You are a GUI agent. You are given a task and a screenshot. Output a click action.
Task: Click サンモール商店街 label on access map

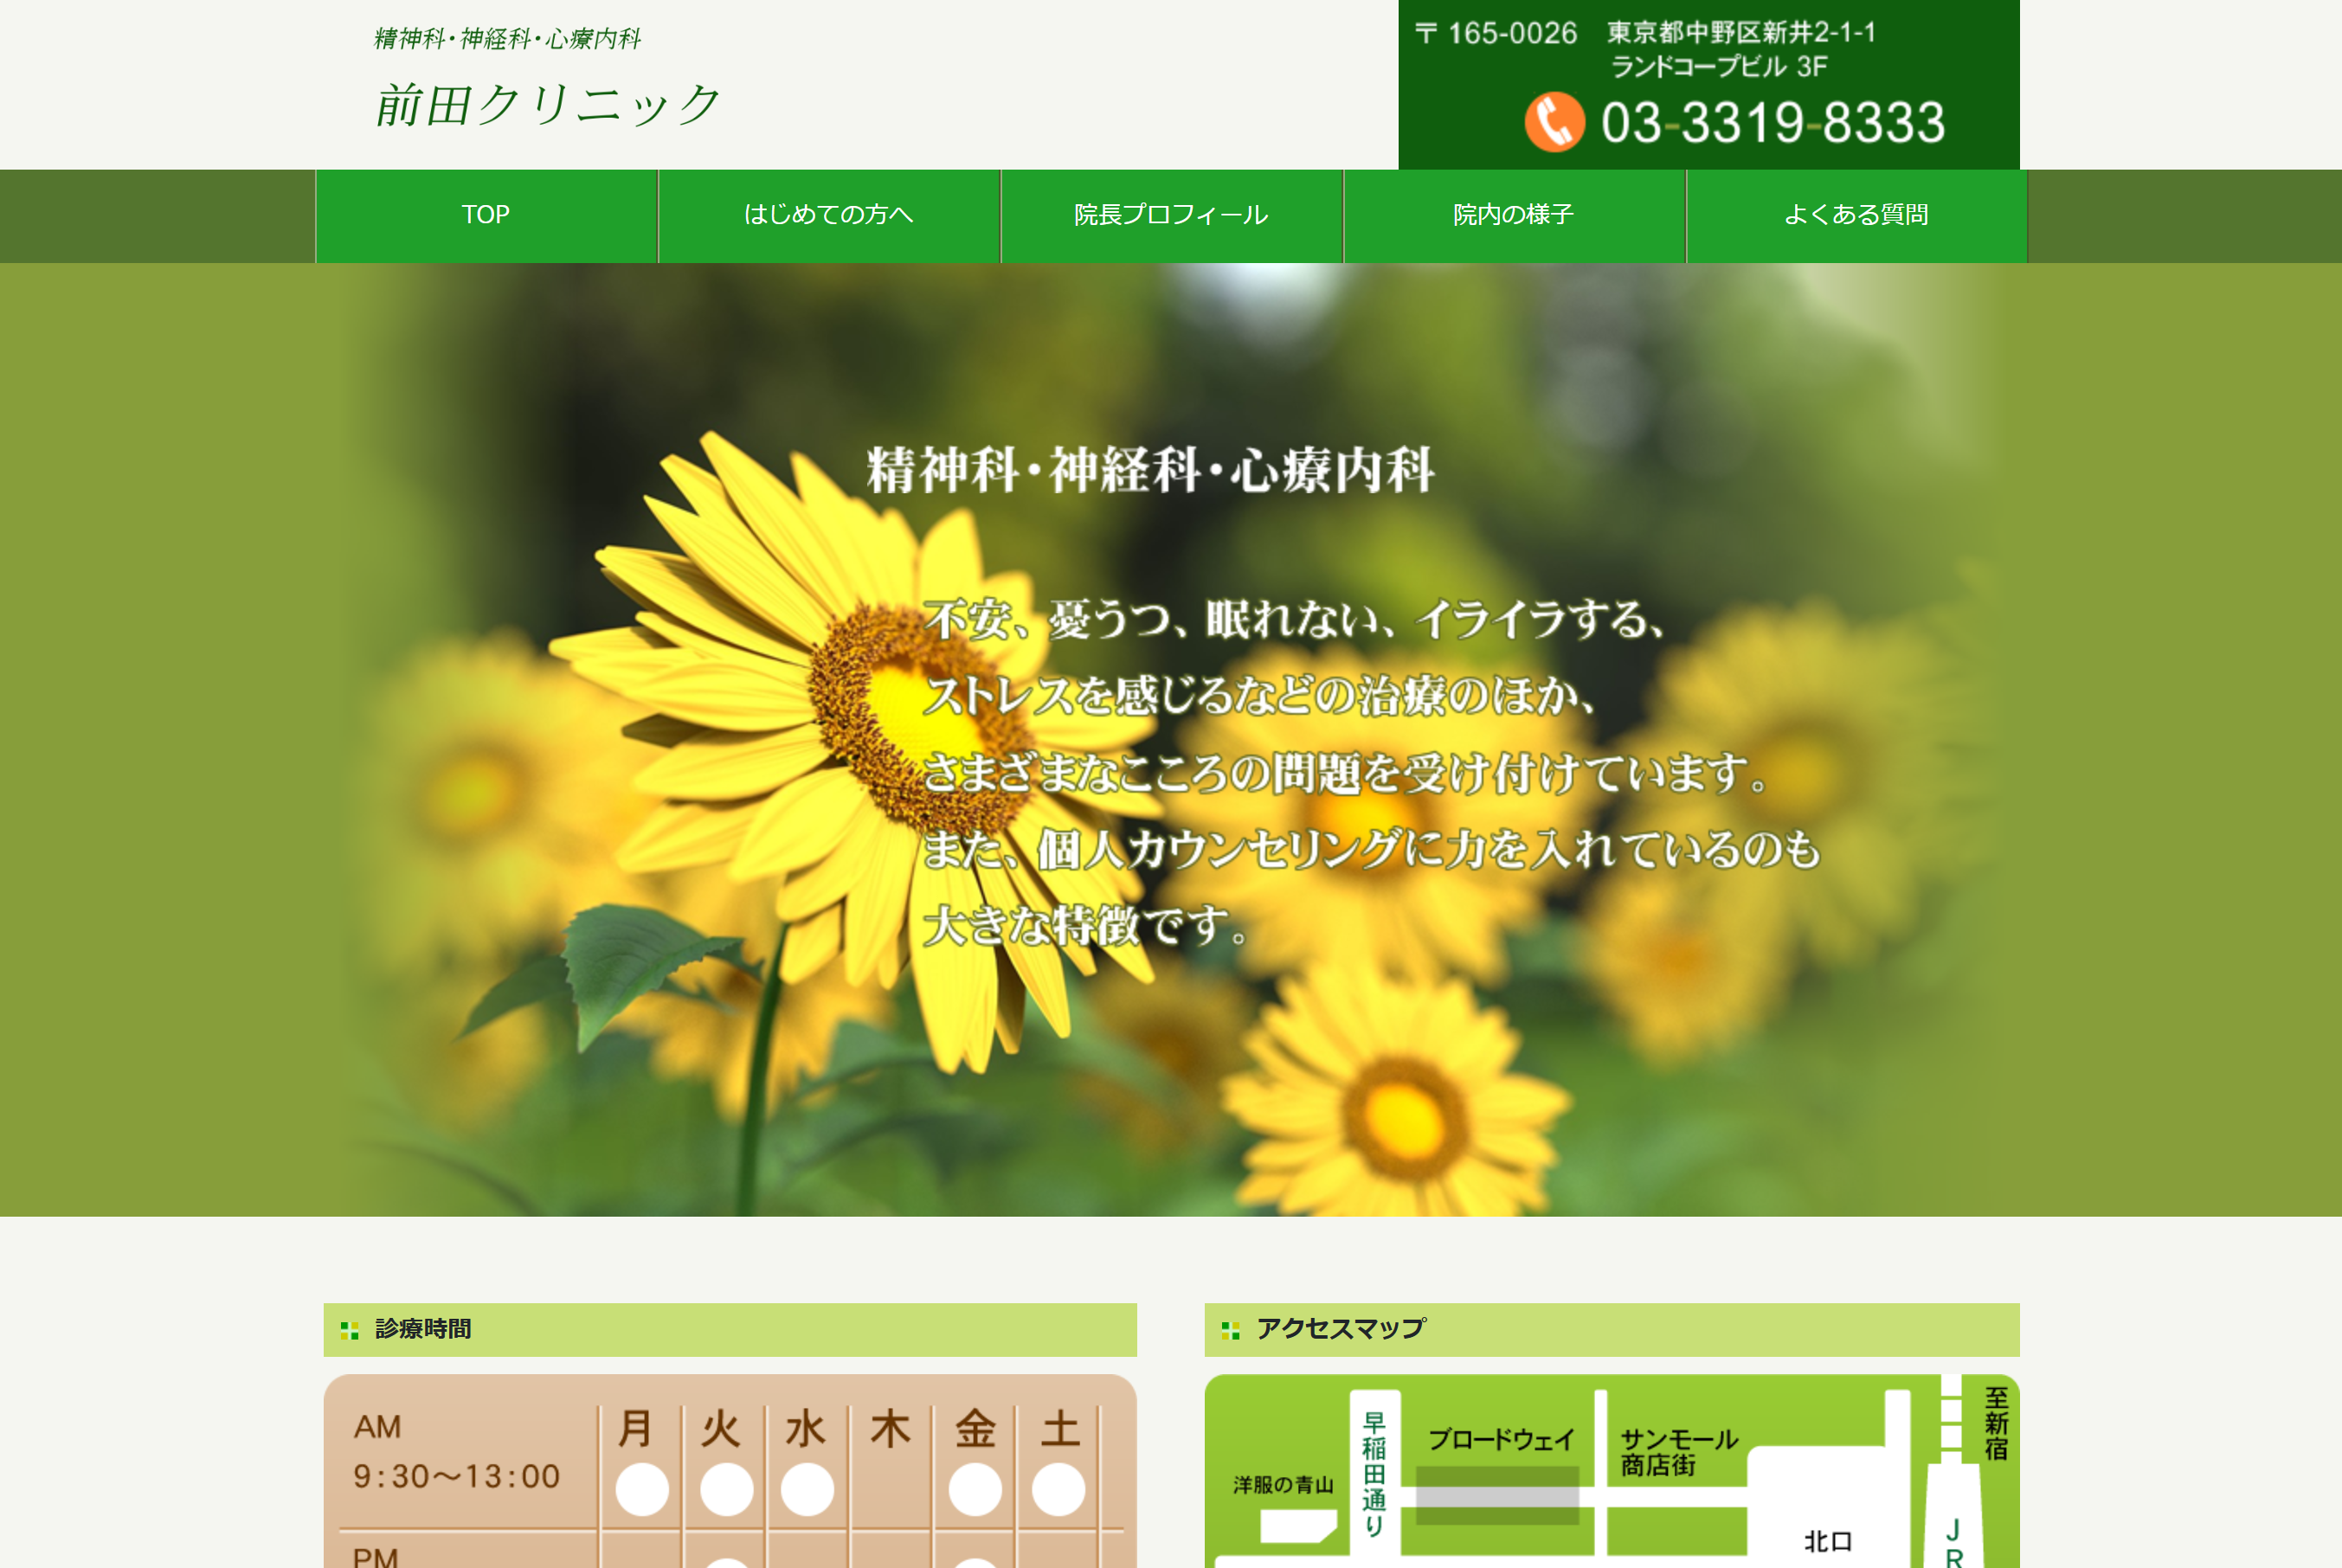click(1679, 1452)
